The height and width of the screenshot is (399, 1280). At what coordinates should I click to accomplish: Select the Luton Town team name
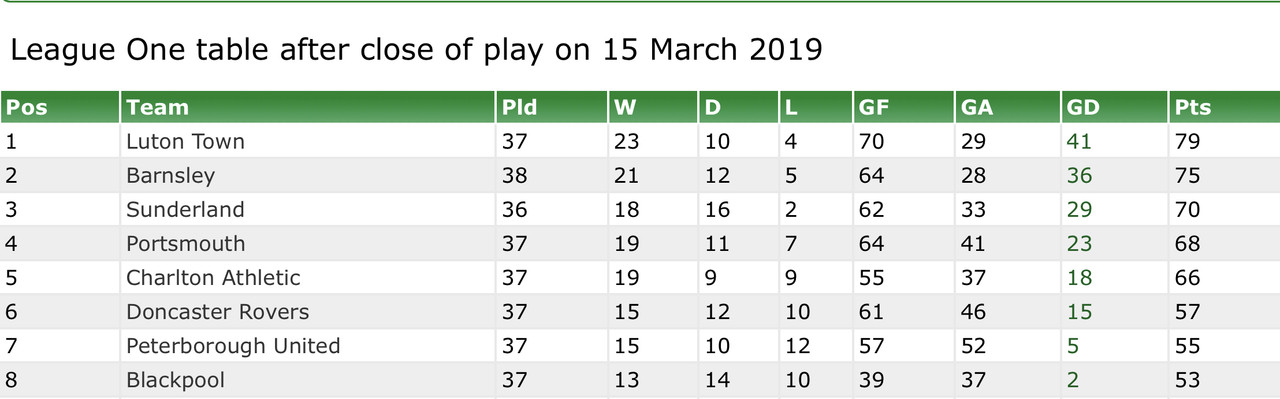185,141
